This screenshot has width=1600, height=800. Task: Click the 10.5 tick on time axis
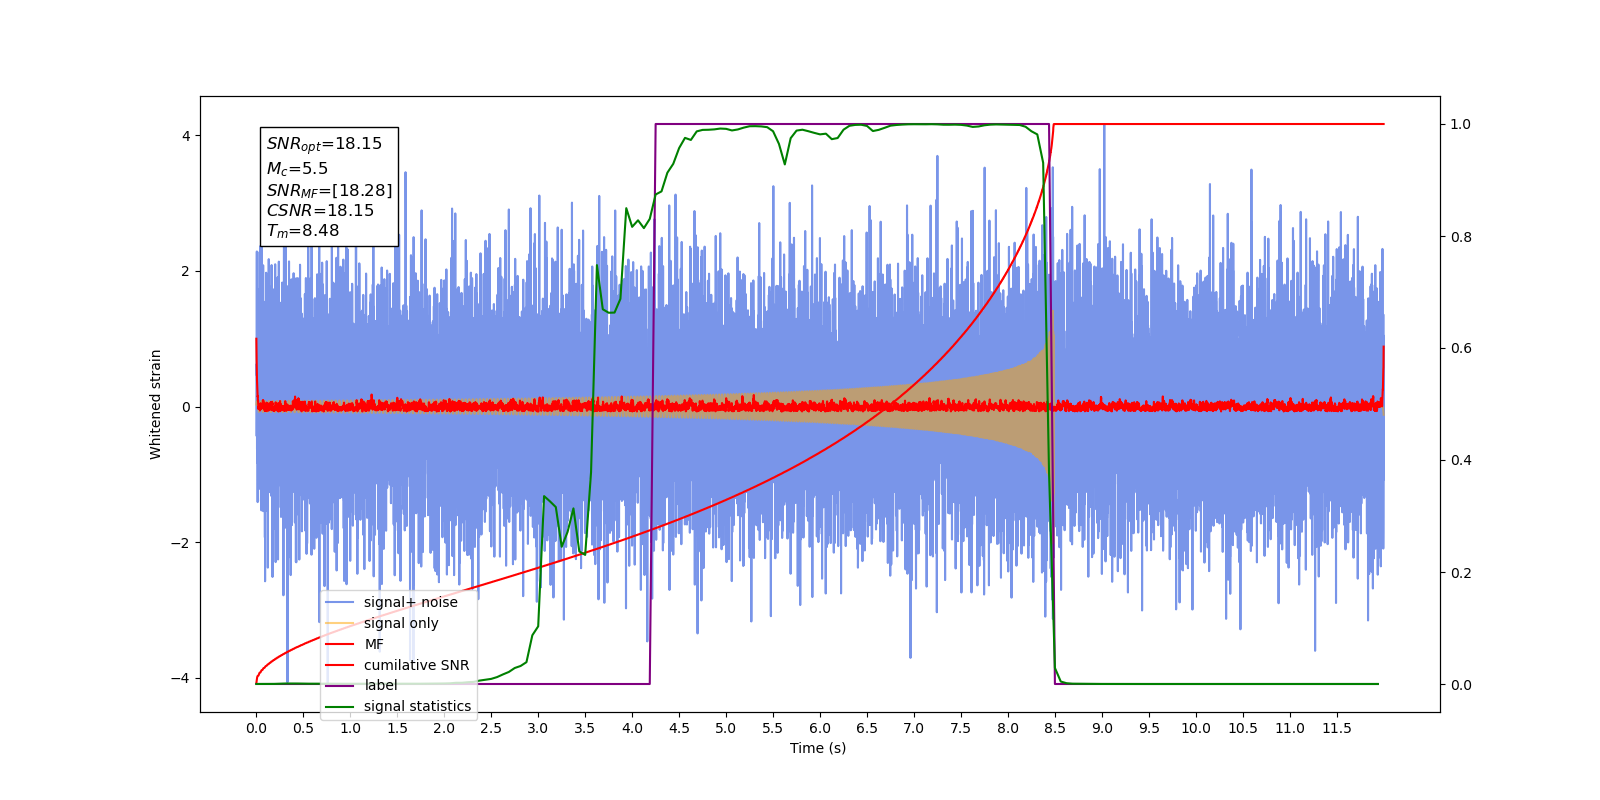1243,728
